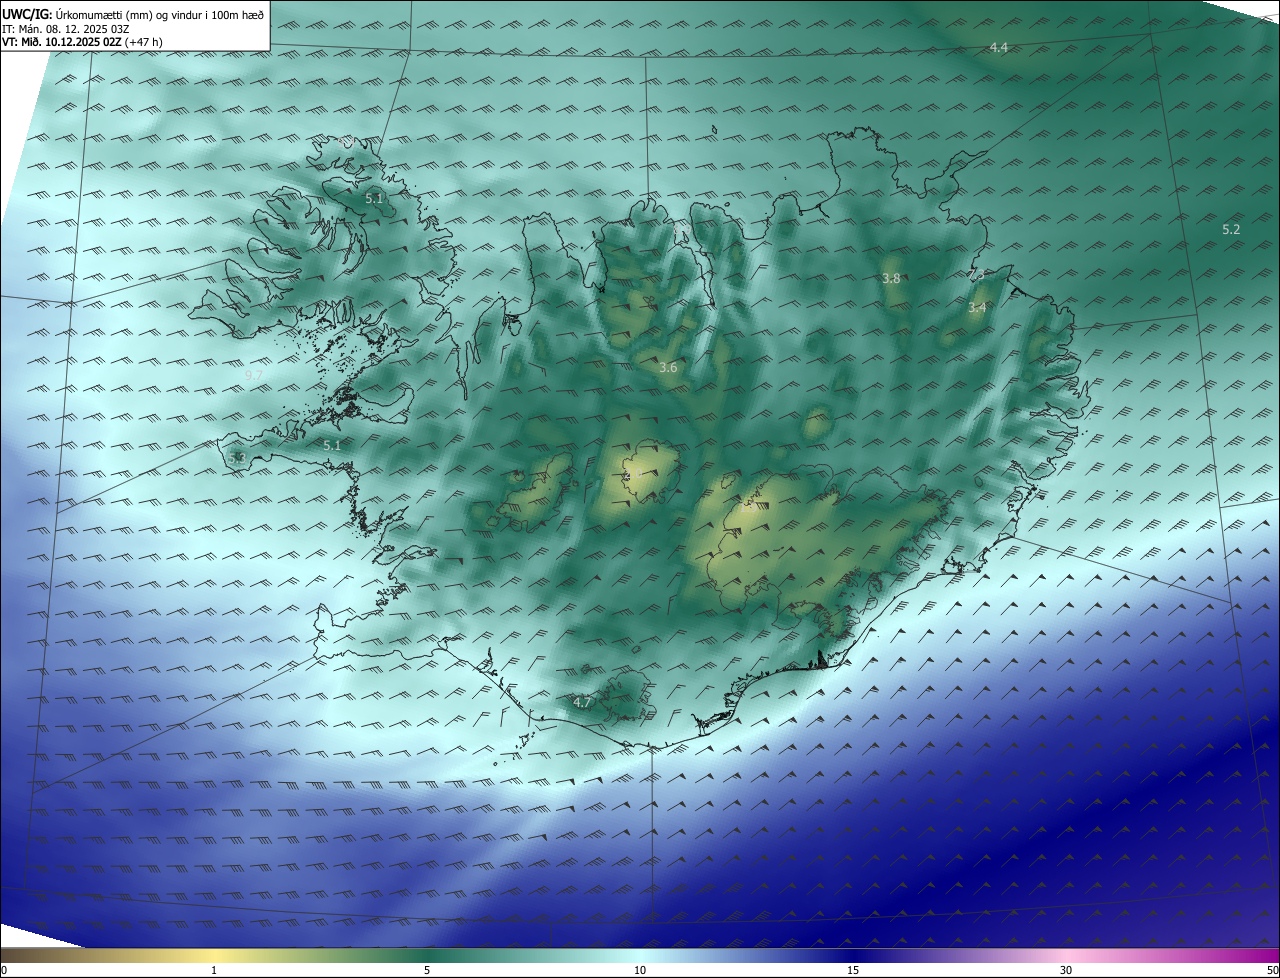The height and width of the screenshot is (978, 1280).
Task: Click the 4.4 value label on the map
Action: point(998,48)
